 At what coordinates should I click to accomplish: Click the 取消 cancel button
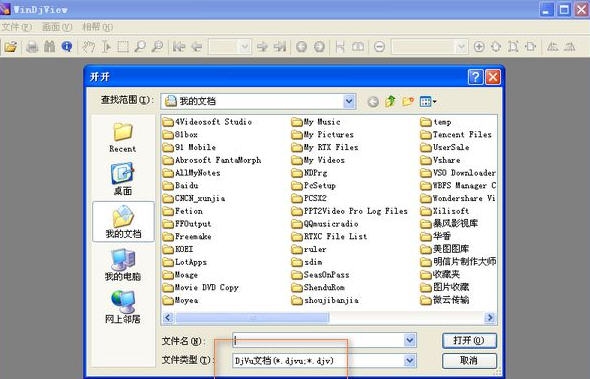coord(469,361)
